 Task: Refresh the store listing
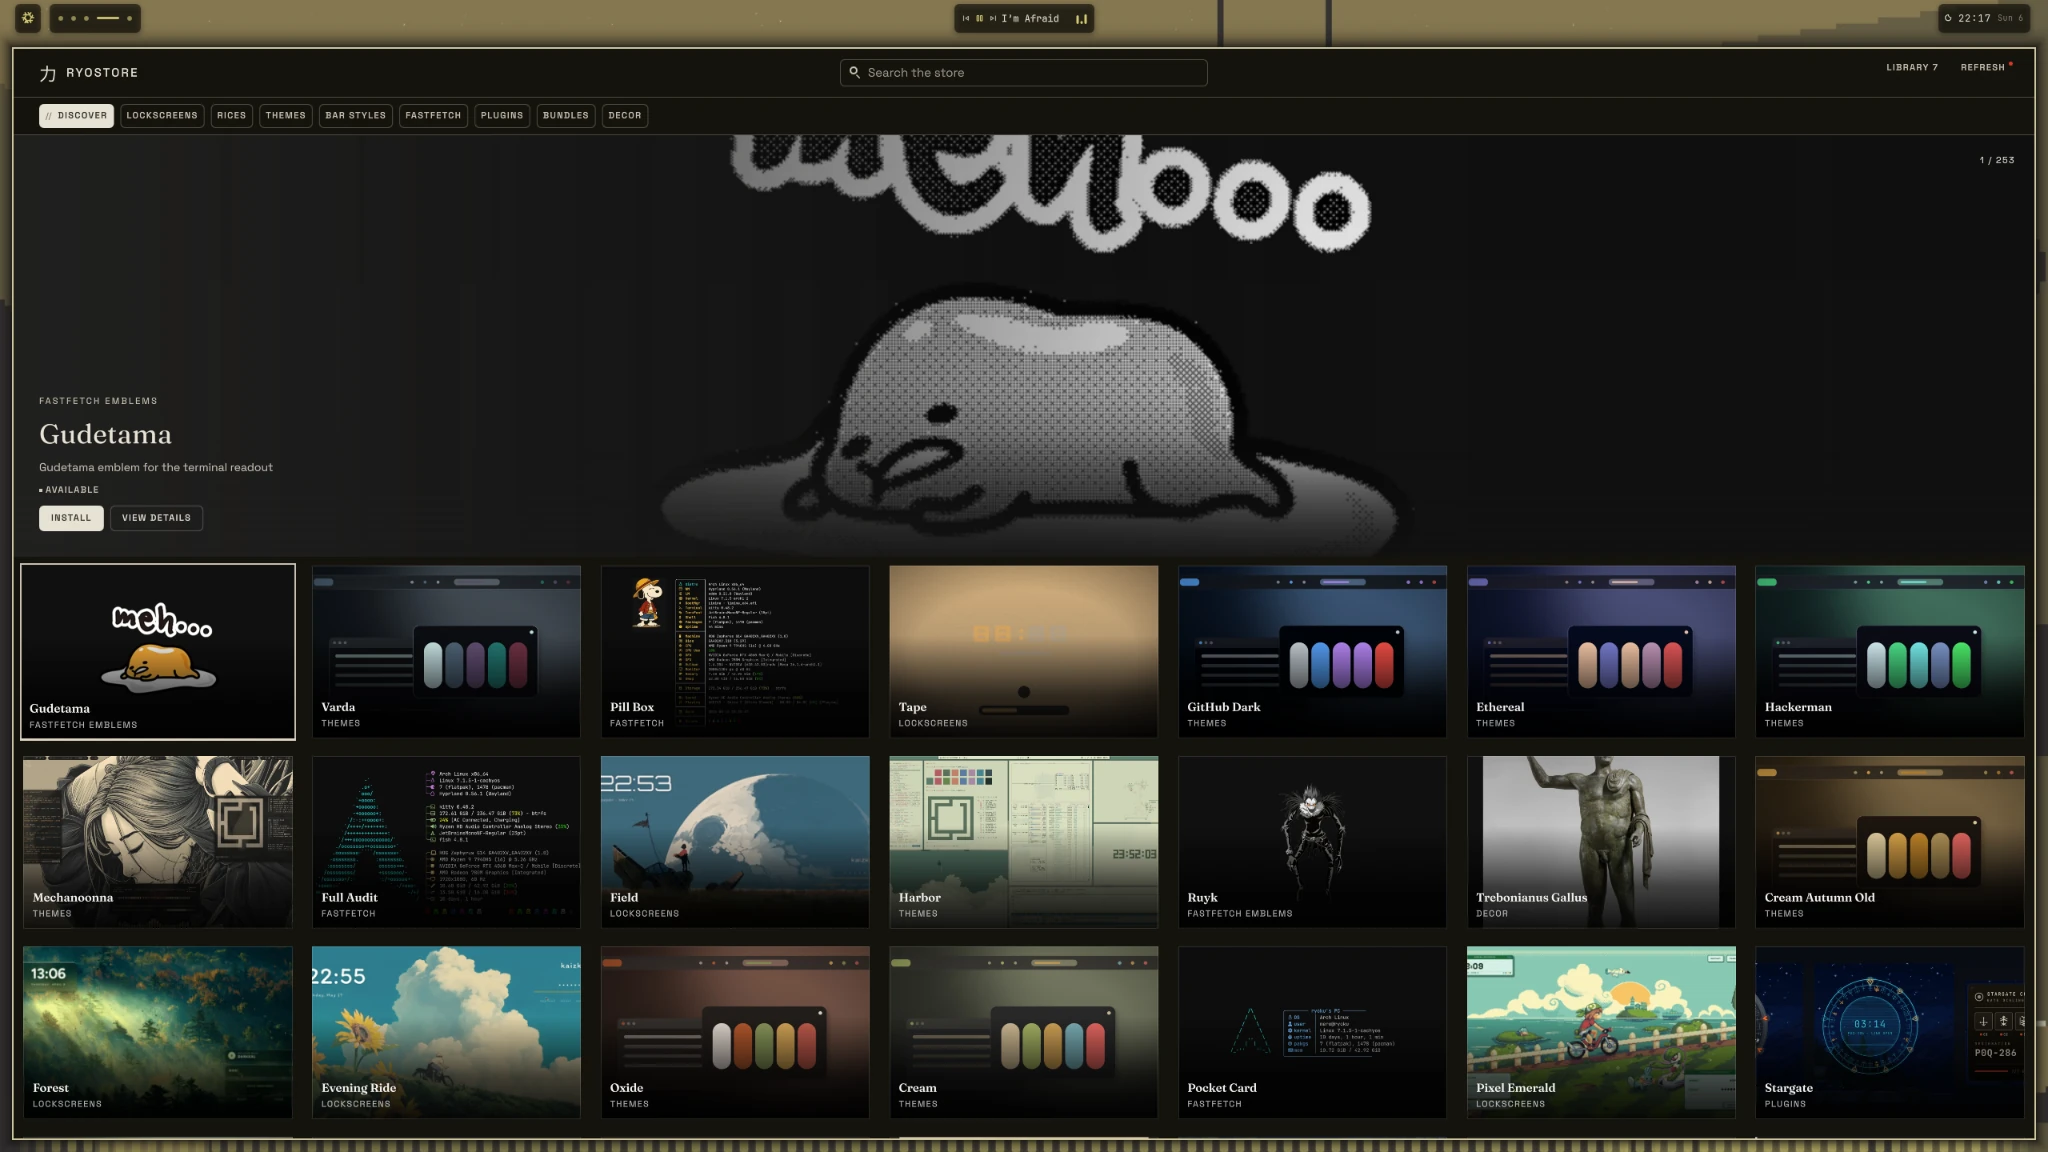pos(1983,68)
